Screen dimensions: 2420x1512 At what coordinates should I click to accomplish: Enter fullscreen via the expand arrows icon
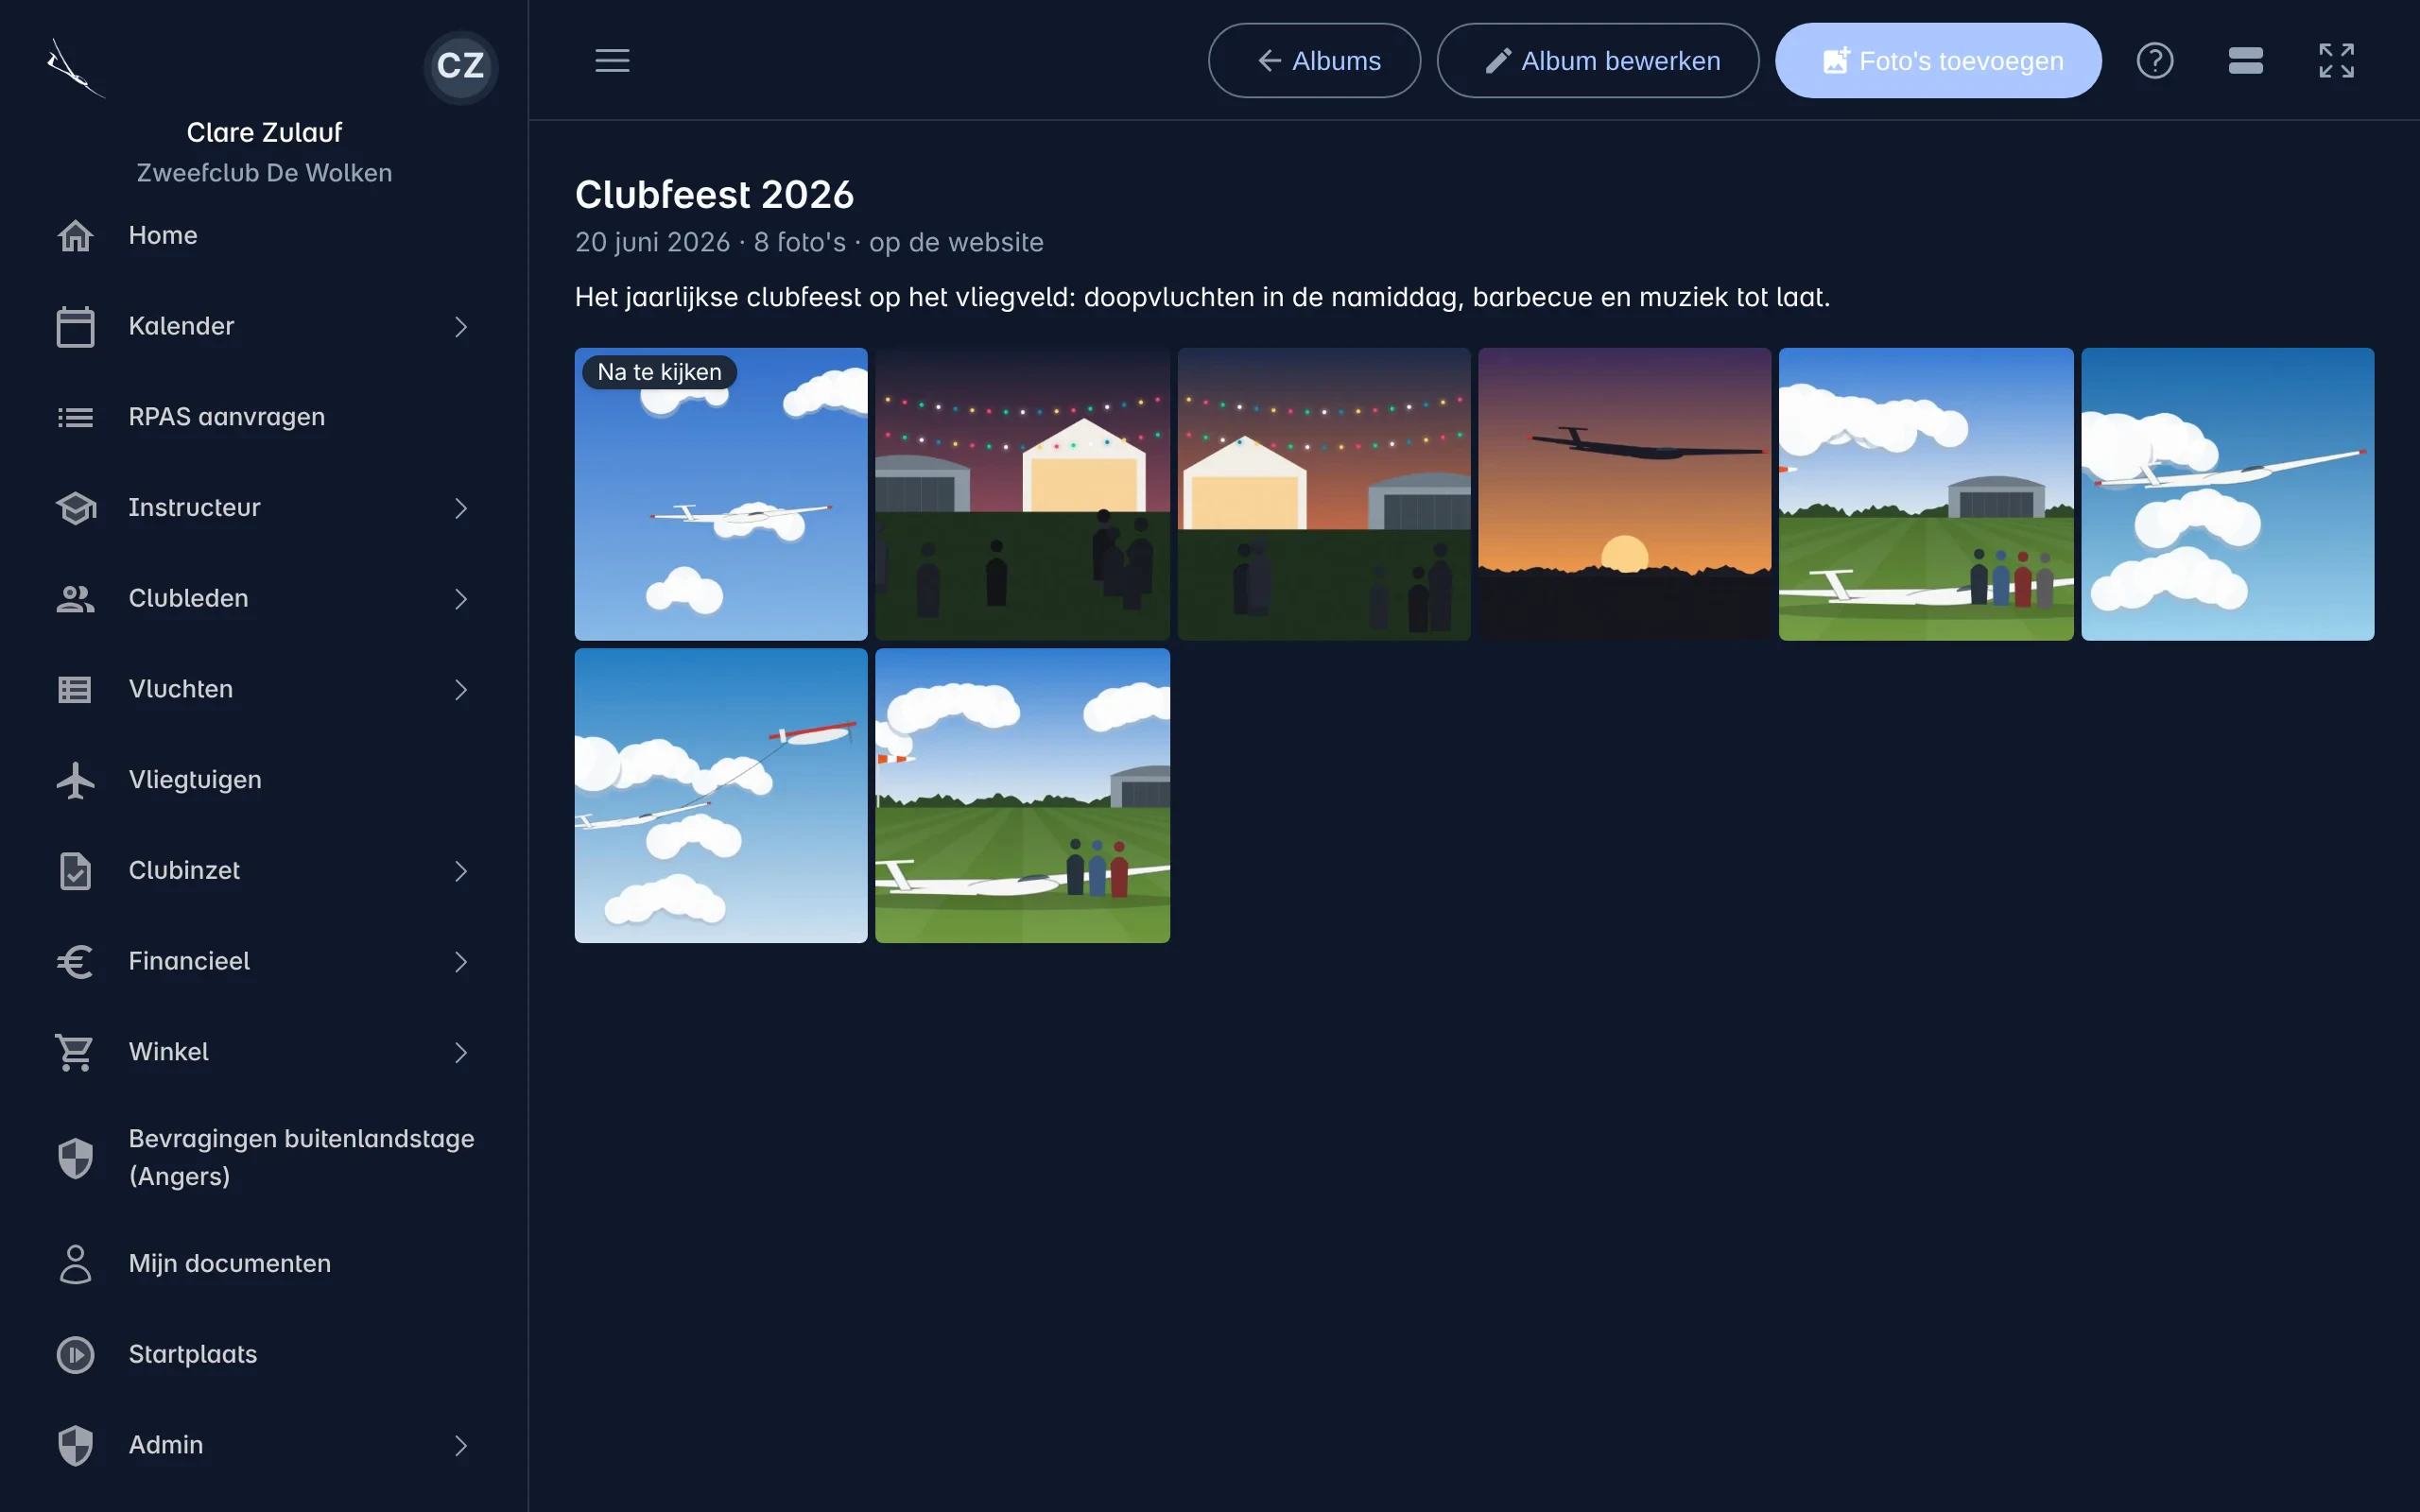click(x=2337, y=60)
